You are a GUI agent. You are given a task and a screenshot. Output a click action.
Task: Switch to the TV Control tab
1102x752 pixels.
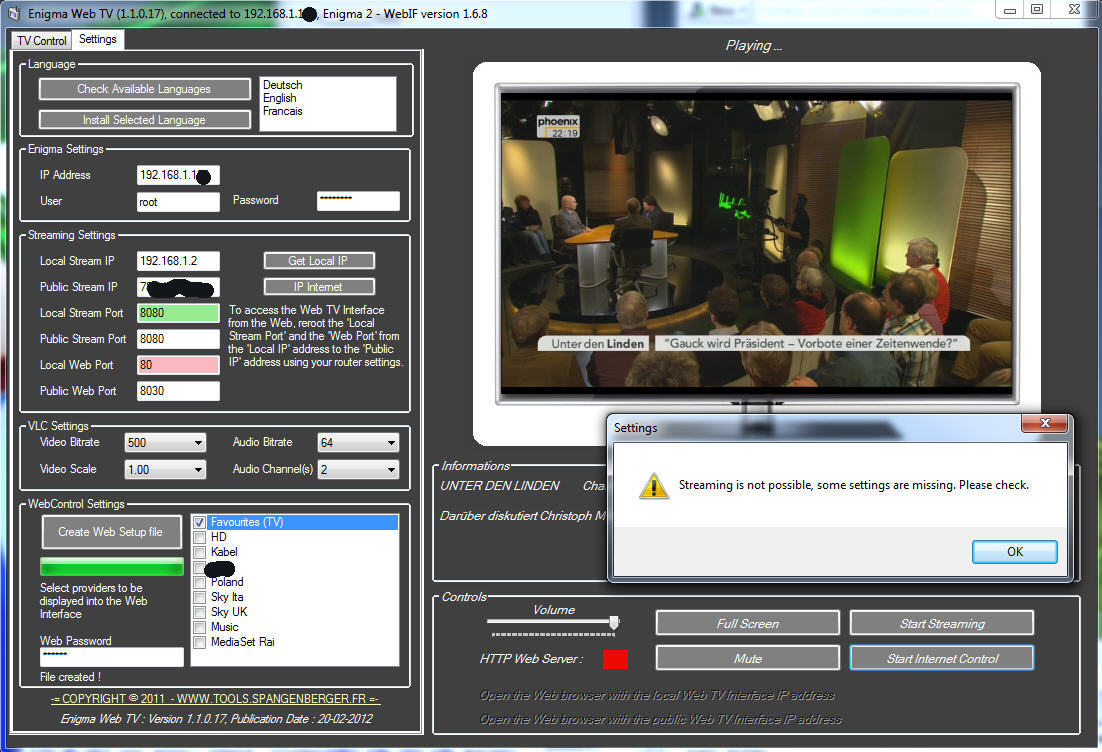[42, 41]
